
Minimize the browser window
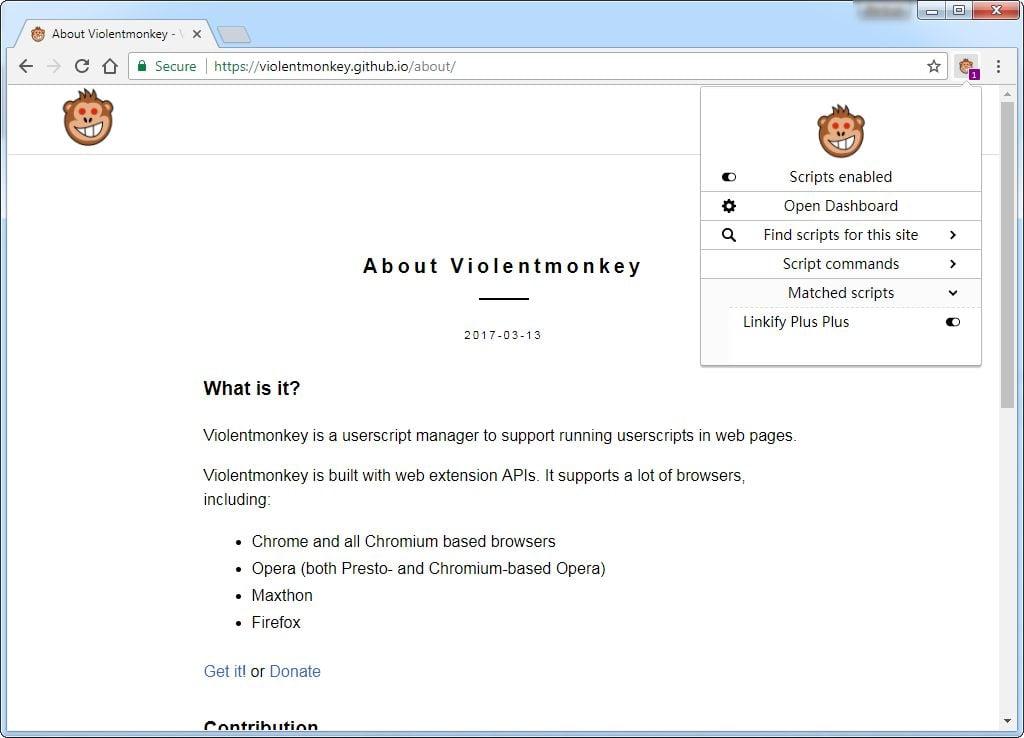click(x=932, y=10)
